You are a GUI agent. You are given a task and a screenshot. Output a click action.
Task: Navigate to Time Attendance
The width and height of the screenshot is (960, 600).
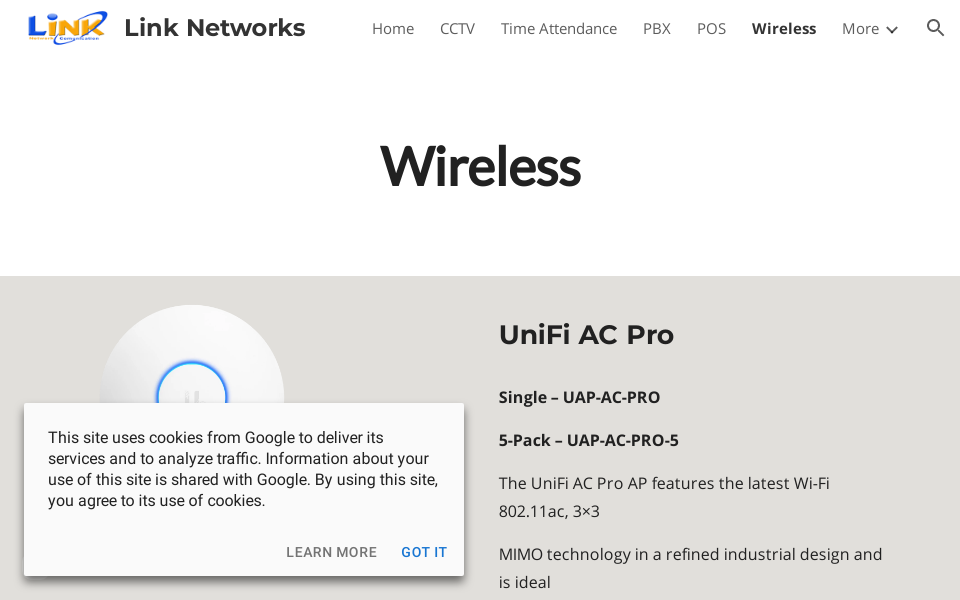[x=558, y=29]
